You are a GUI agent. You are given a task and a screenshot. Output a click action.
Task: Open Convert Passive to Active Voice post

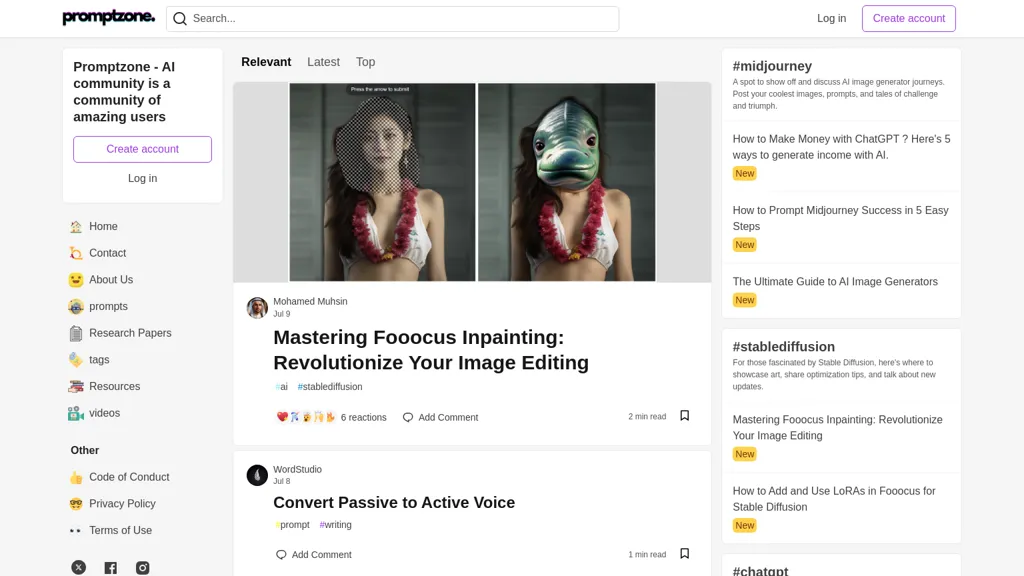(x=394, y=502)
